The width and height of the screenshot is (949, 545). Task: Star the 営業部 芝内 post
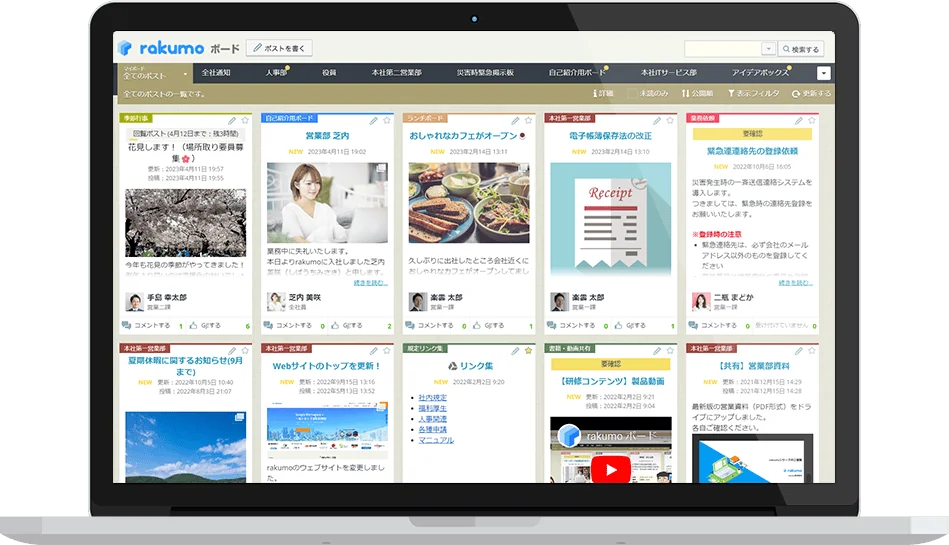387,121
